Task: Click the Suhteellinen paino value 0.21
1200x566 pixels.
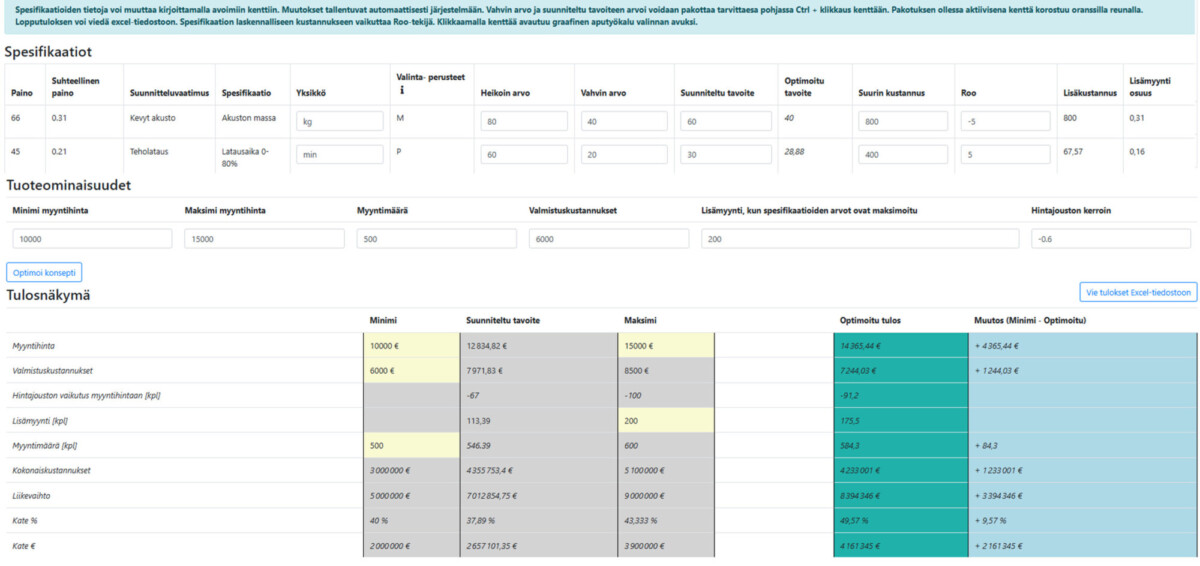Action: point(59,152)
